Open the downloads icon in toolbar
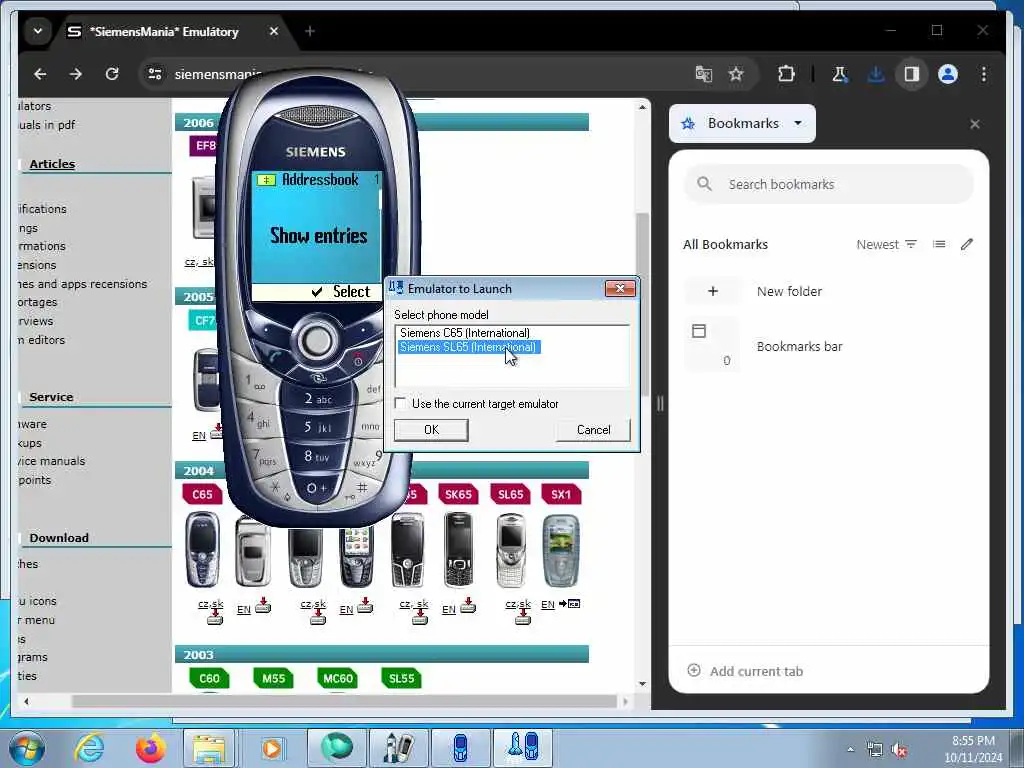 pos(876,74)
